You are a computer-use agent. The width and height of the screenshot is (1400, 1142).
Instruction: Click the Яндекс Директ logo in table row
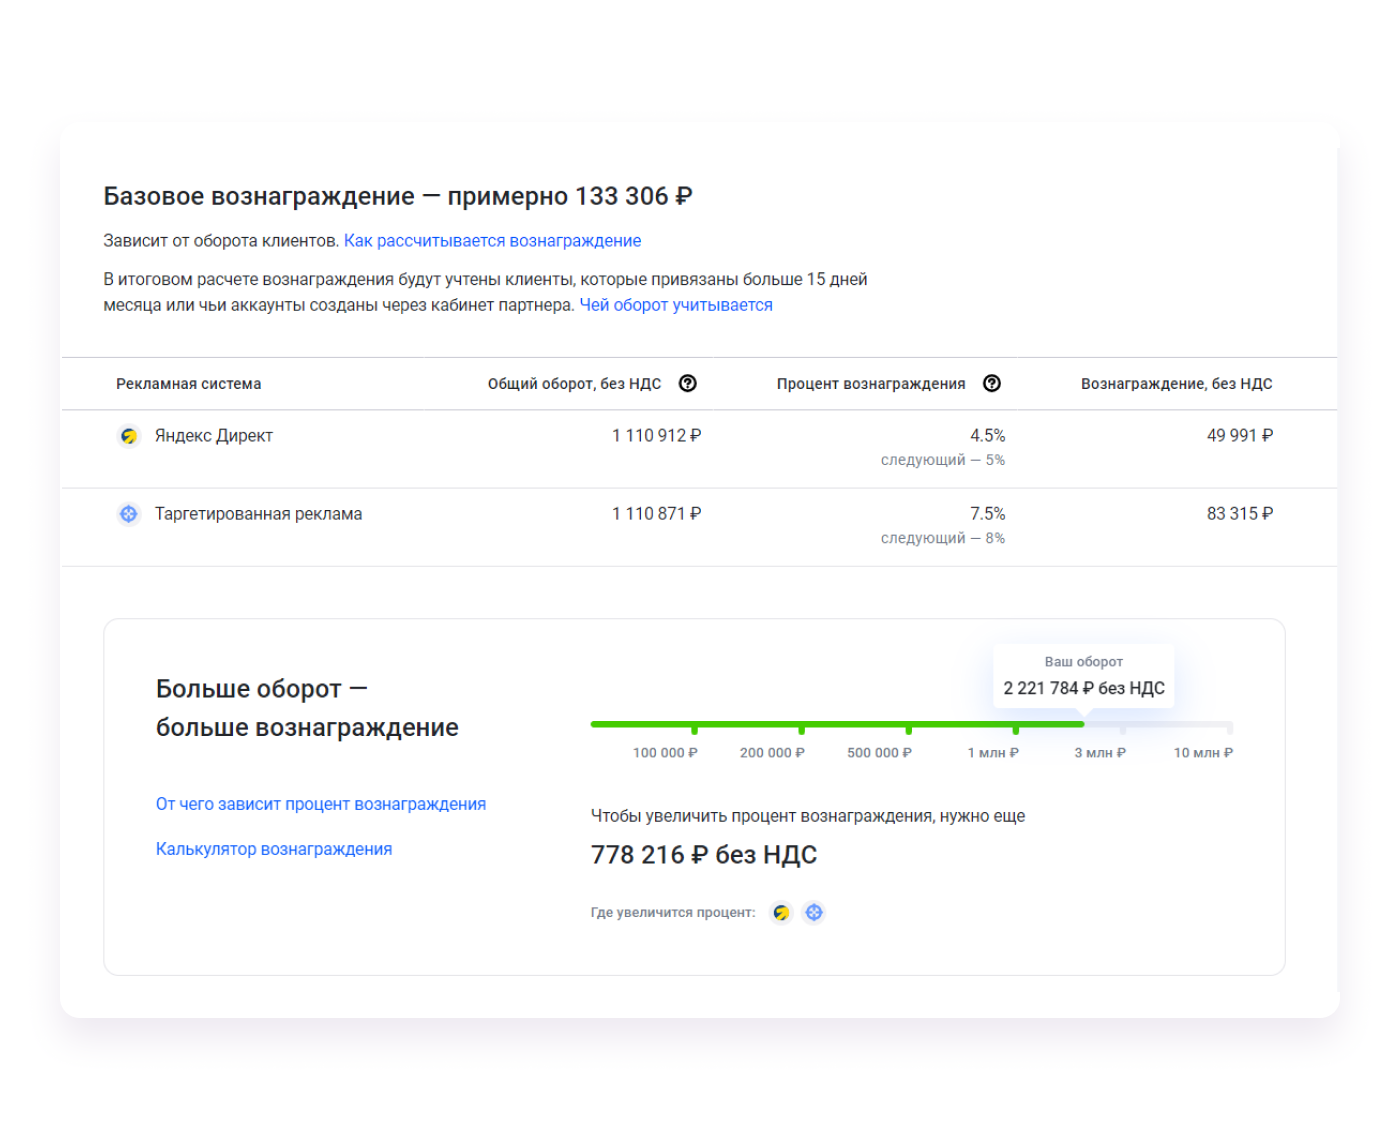129,436
